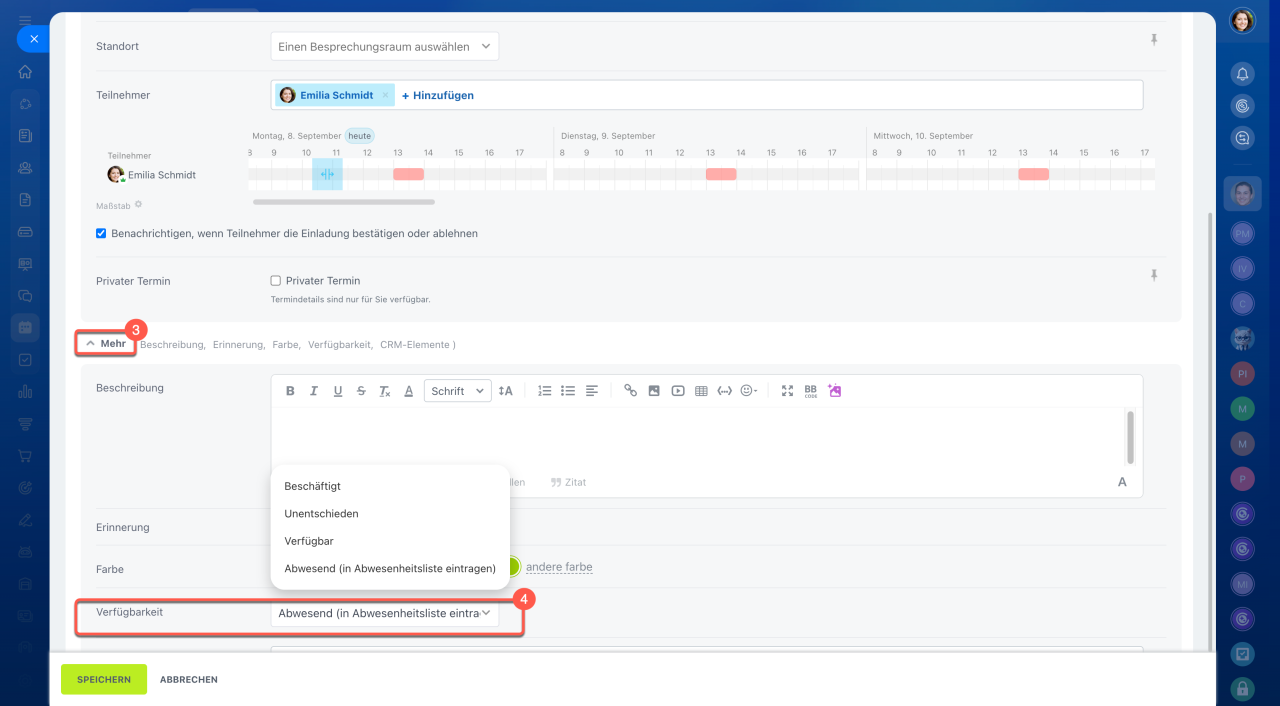The width and height of the screenshot is (1280, 706).
Task: Toggle editor toolbar with A icon
Action: [1122, 482]
